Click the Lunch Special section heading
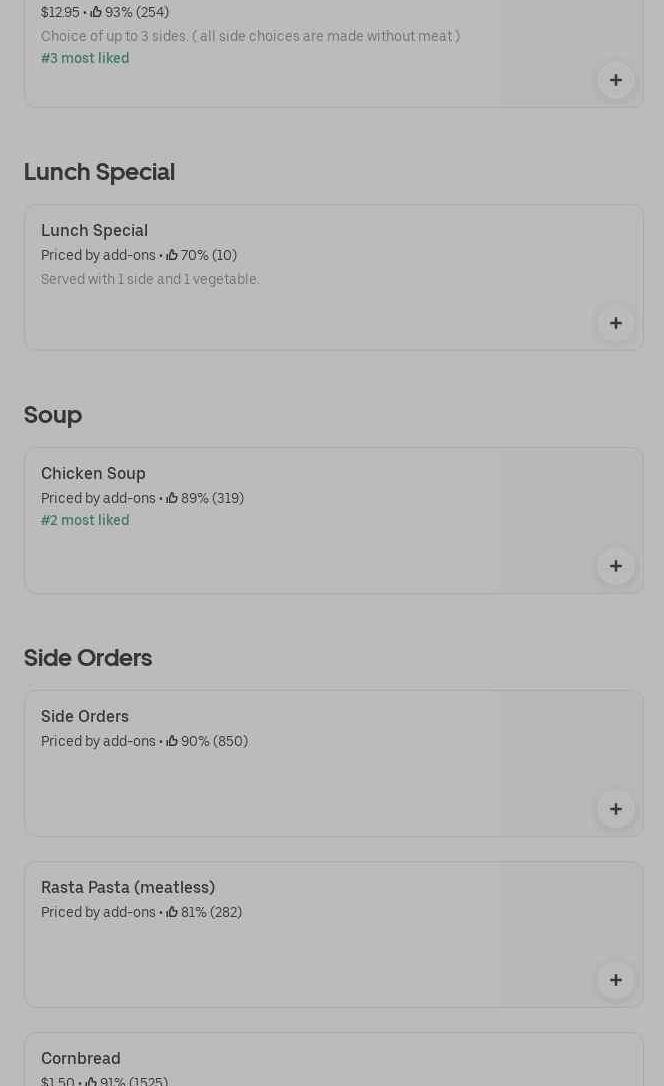Viewport: 664px width, 1086px height. coord(99,171)
